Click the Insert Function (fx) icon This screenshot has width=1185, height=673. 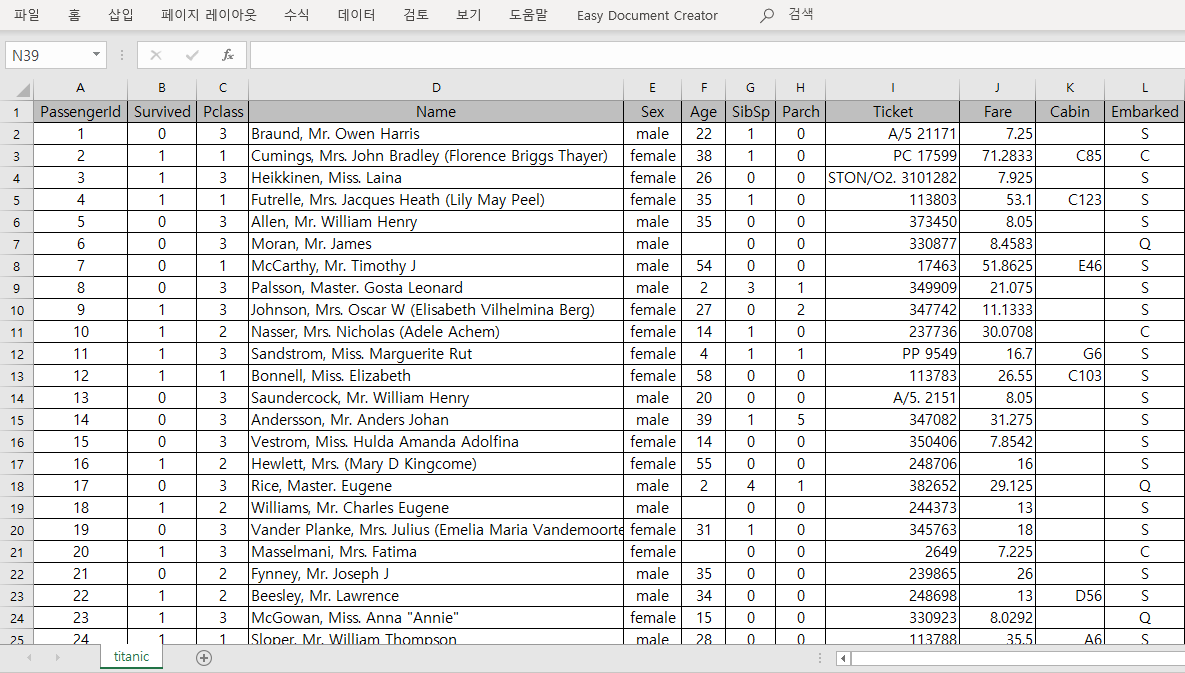228,55
